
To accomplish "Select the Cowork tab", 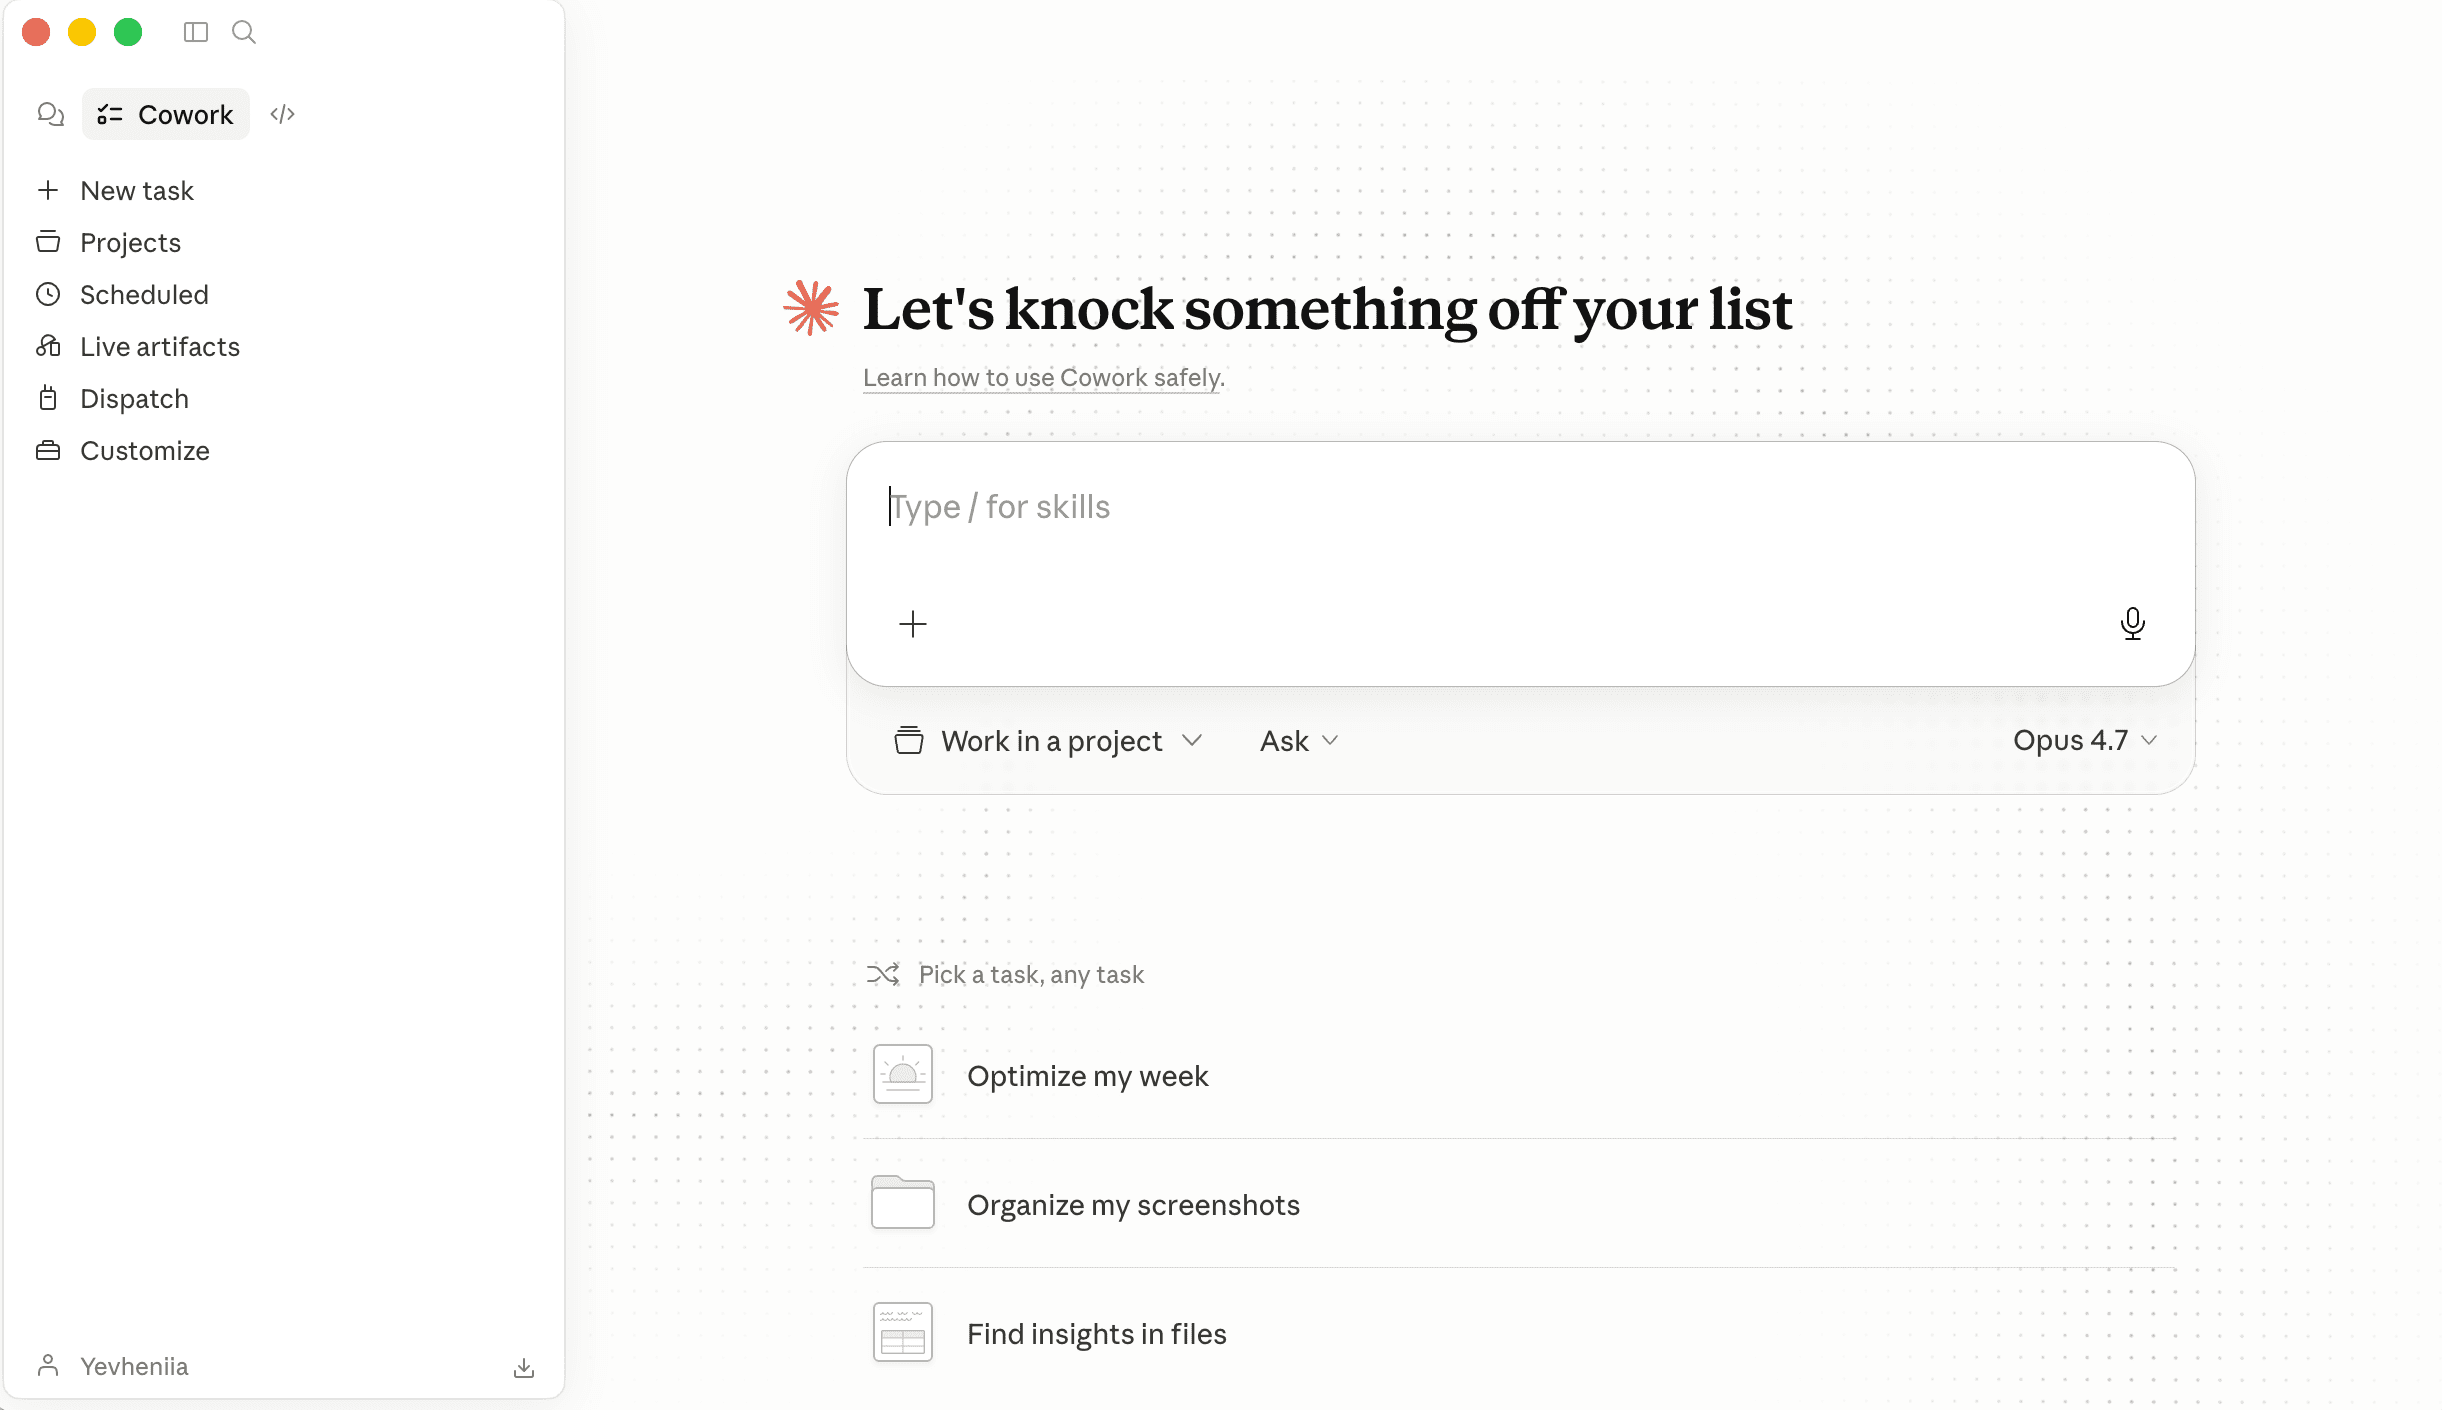I will pyautogui.click(x=166, y=114).
